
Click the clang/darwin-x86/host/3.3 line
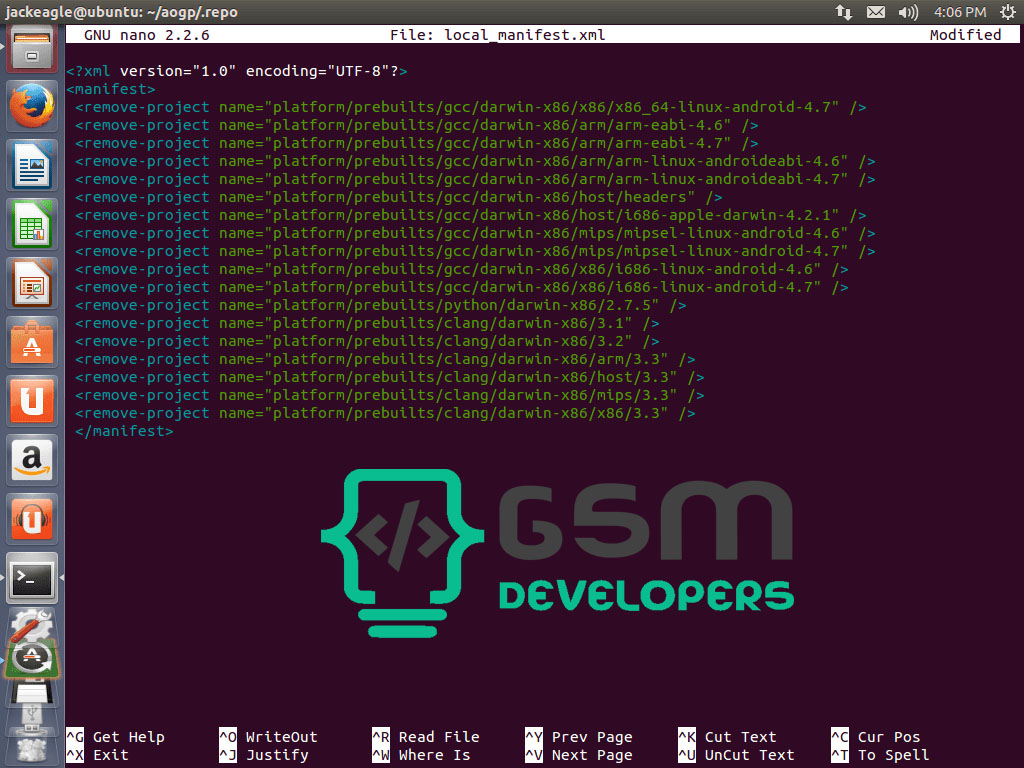click(x=390, y=377)
